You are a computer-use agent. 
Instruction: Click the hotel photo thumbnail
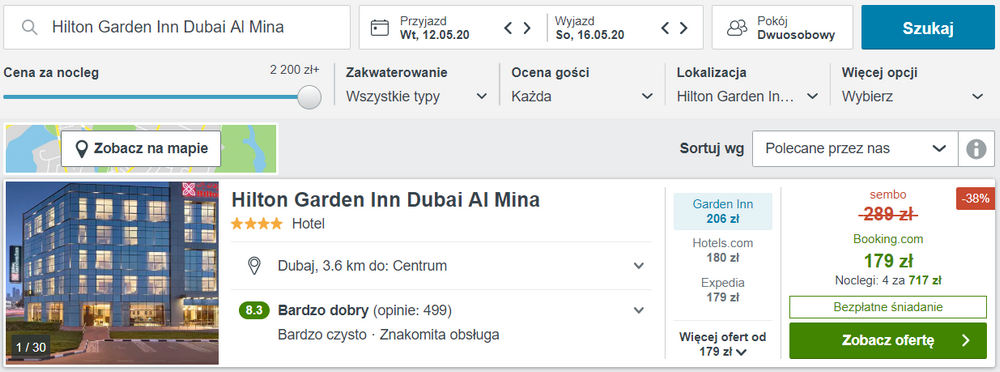[112, 273]
